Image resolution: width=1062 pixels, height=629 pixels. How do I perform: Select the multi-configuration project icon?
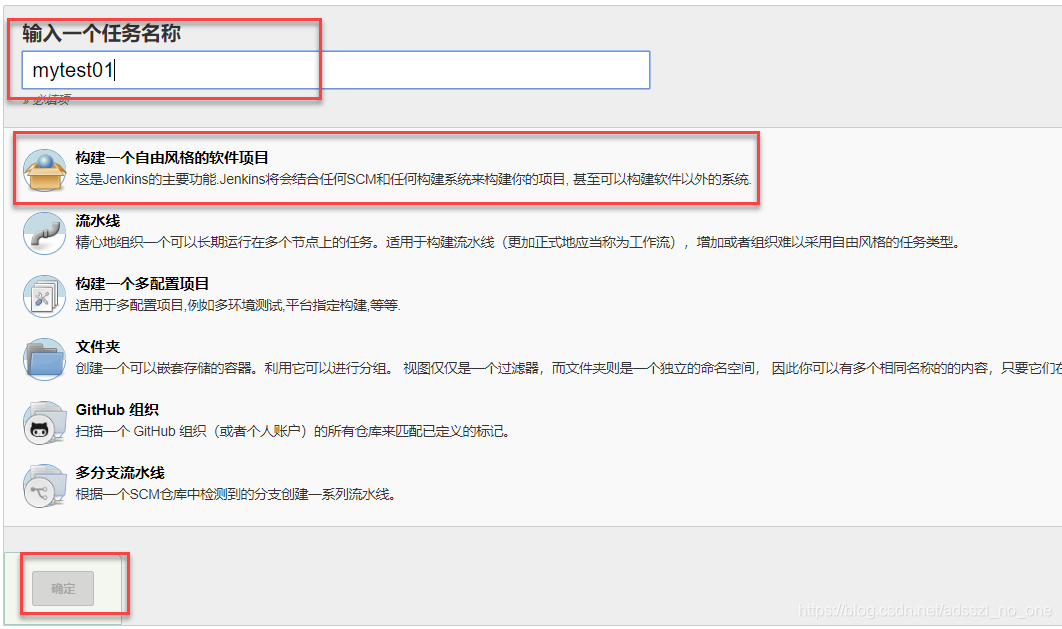(45, 296)
